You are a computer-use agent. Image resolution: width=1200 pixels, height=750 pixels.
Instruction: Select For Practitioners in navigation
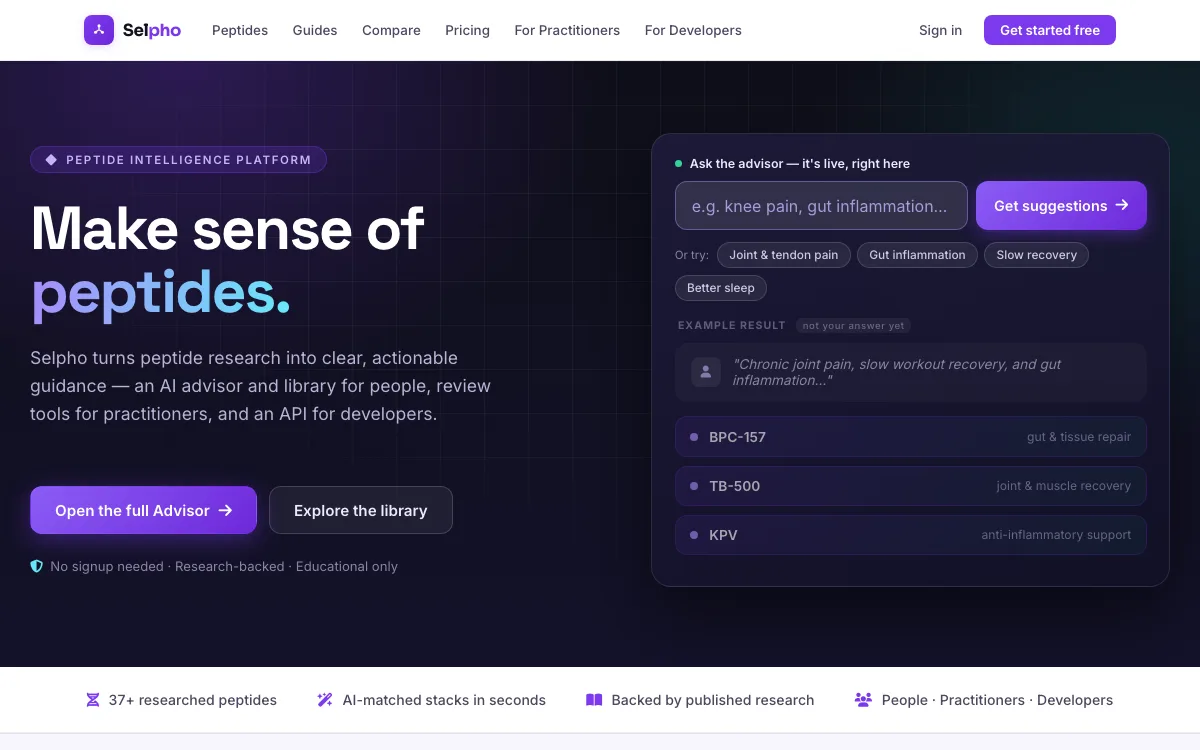tap(567, 30)
